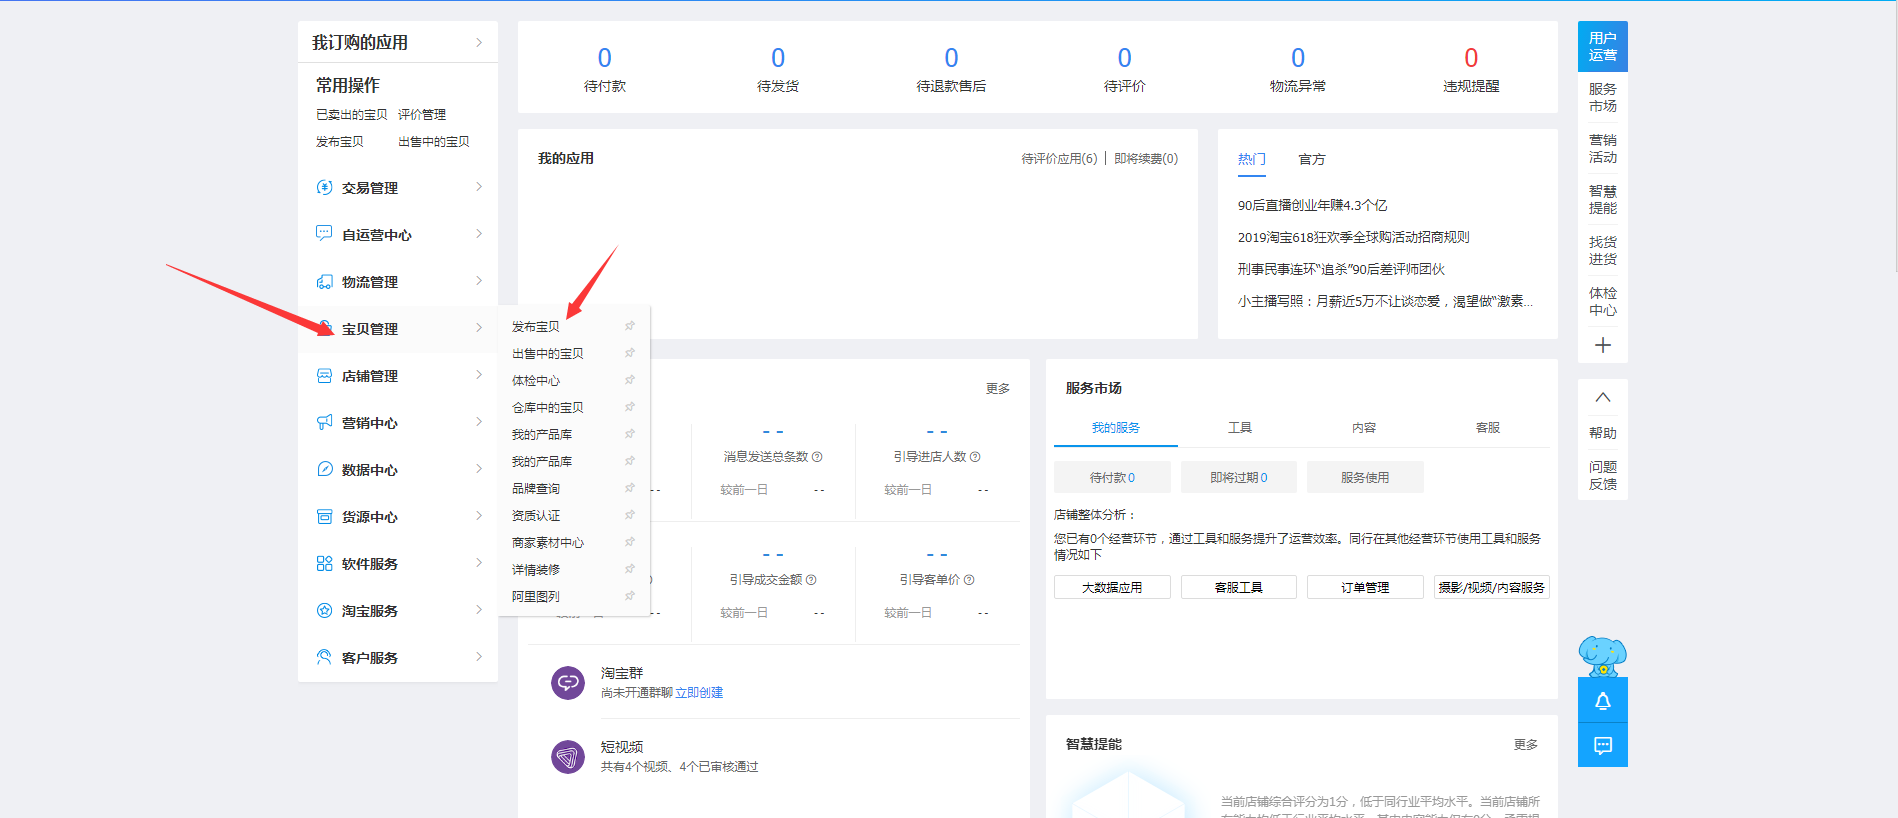Toggle the pin beside 仓库中的宝贝
Image resolution: width=1898 pixels, height=818 pixels.
tap(630, 407)
